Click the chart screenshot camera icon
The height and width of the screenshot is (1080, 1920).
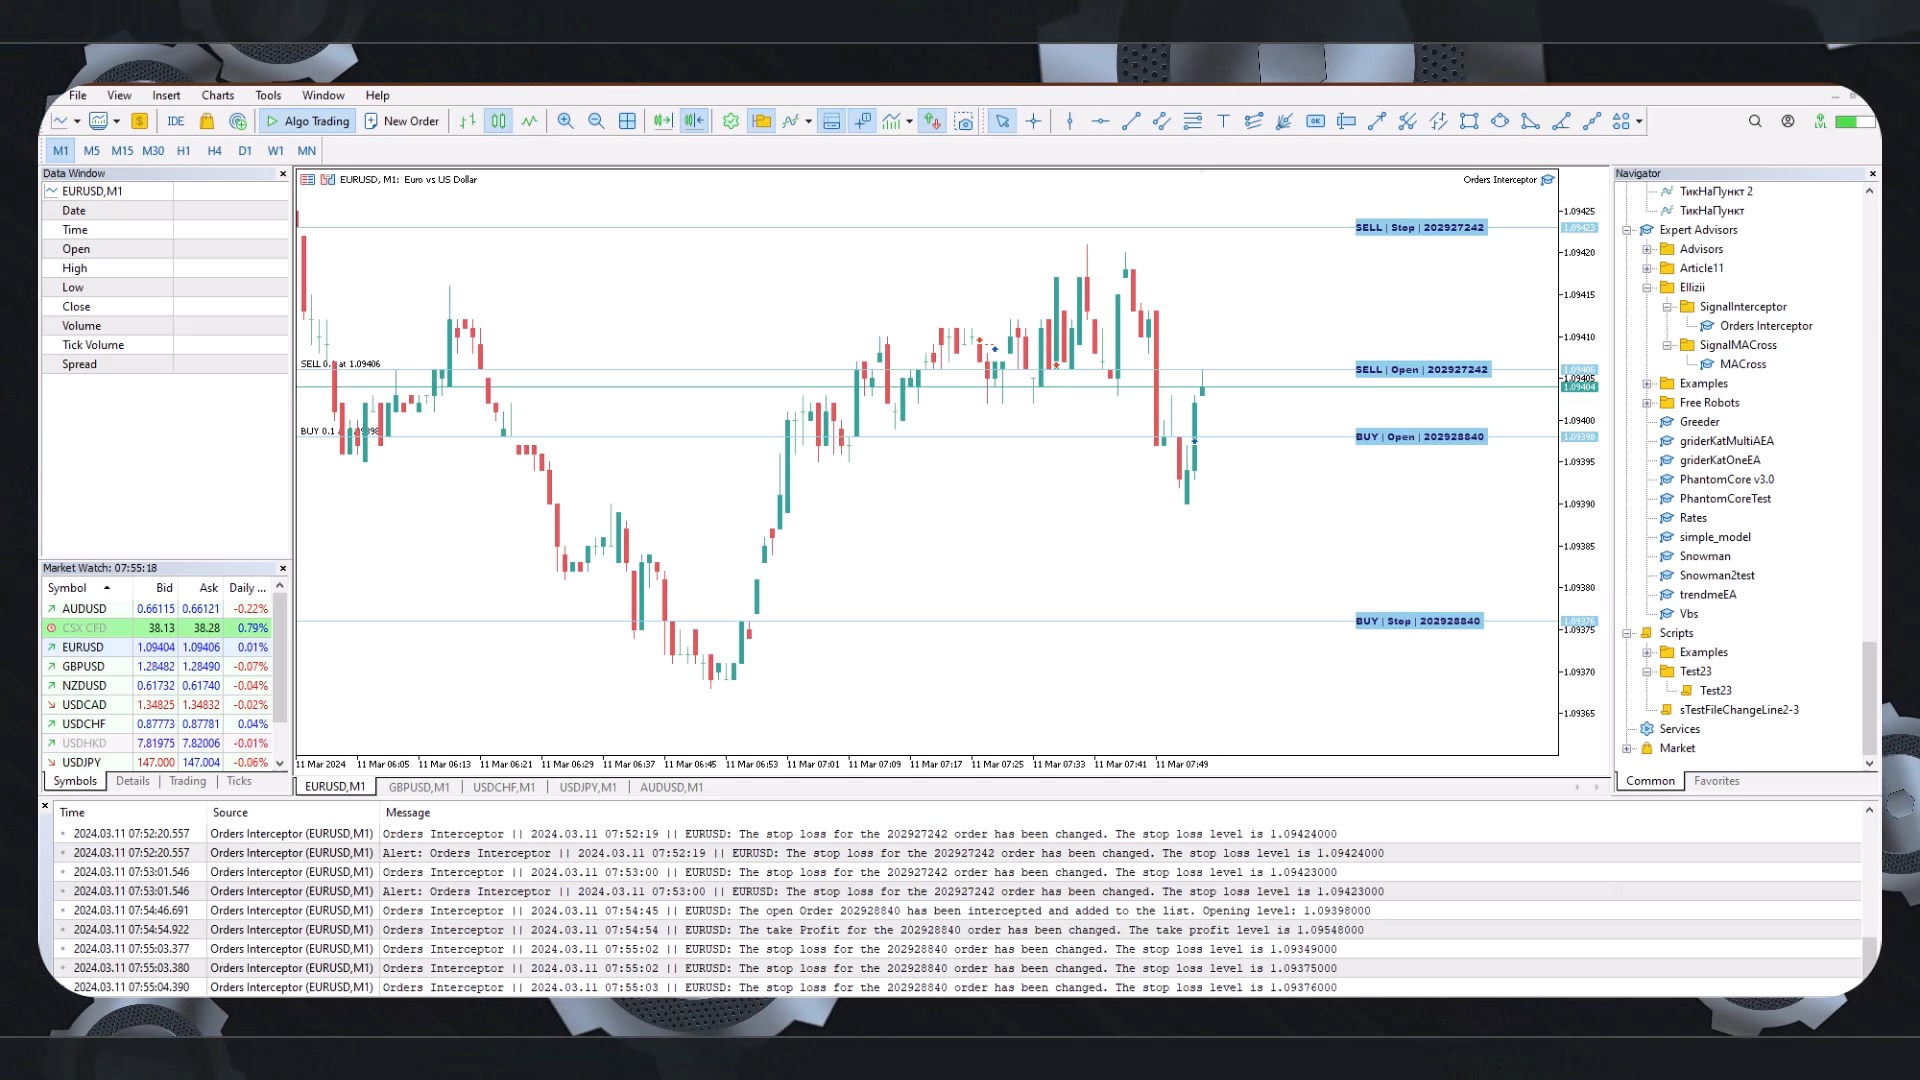coord(964,121)
